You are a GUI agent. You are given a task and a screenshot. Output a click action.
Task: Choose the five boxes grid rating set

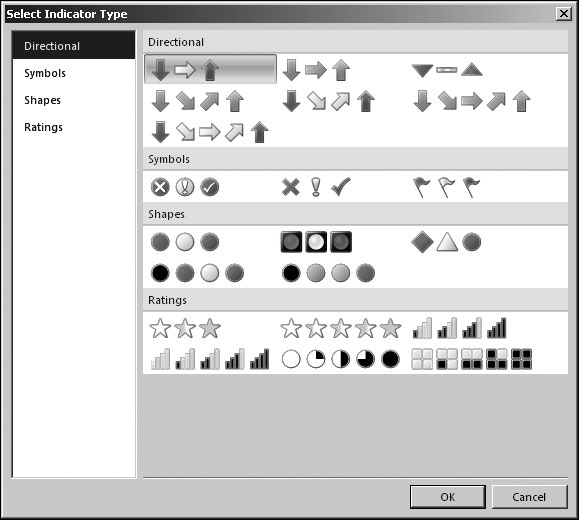coord(472,359)
